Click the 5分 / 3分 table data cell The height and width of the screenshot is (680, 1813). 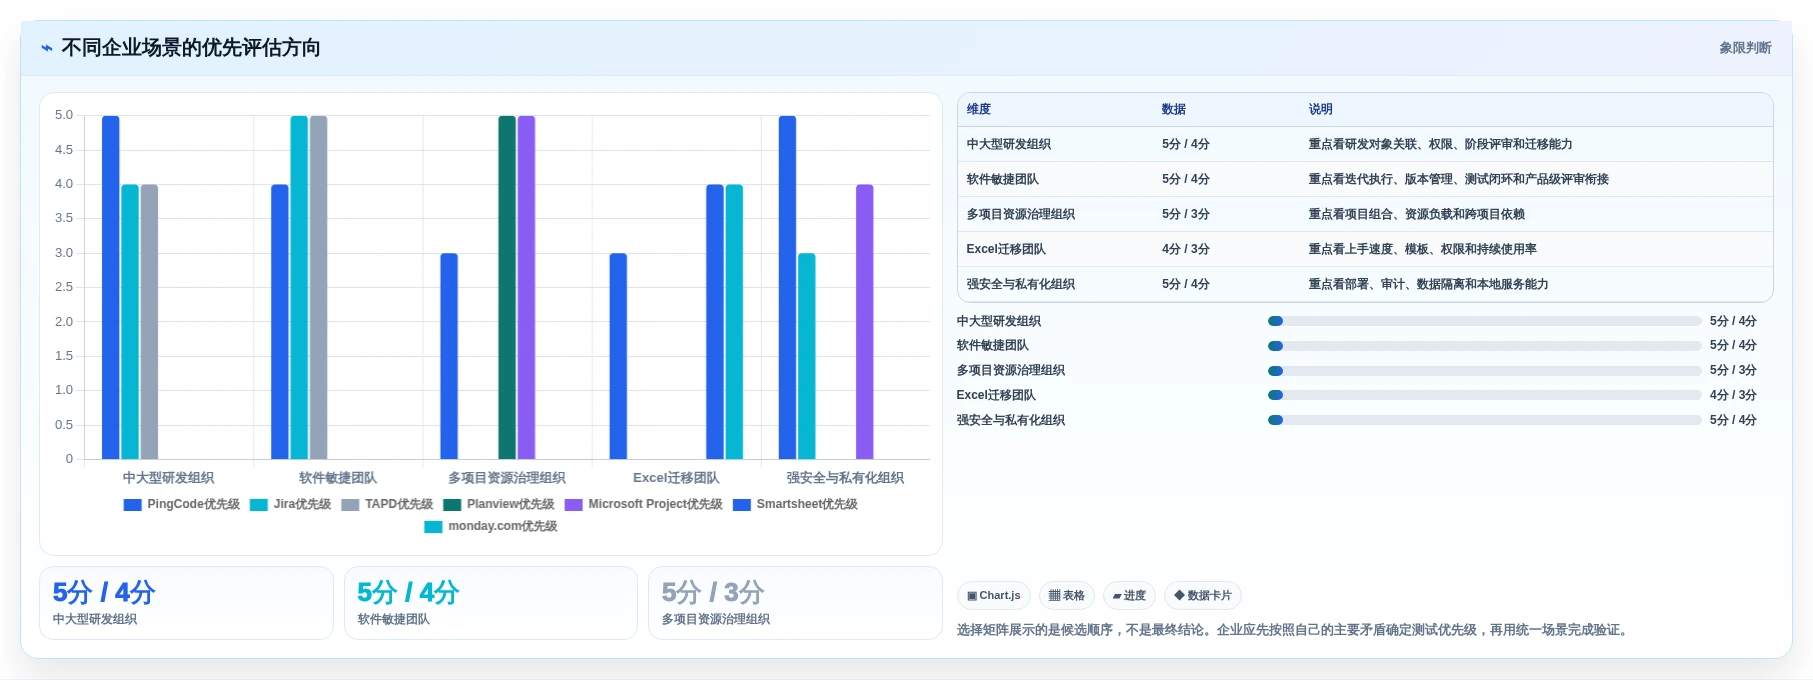point(1186,215)
